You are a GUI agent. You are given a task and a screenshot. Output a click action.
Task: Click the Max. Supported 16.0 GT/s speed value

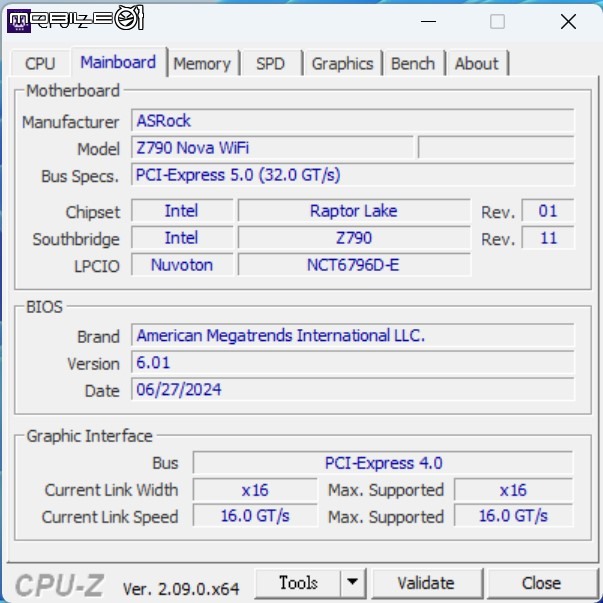coord(513,516)
